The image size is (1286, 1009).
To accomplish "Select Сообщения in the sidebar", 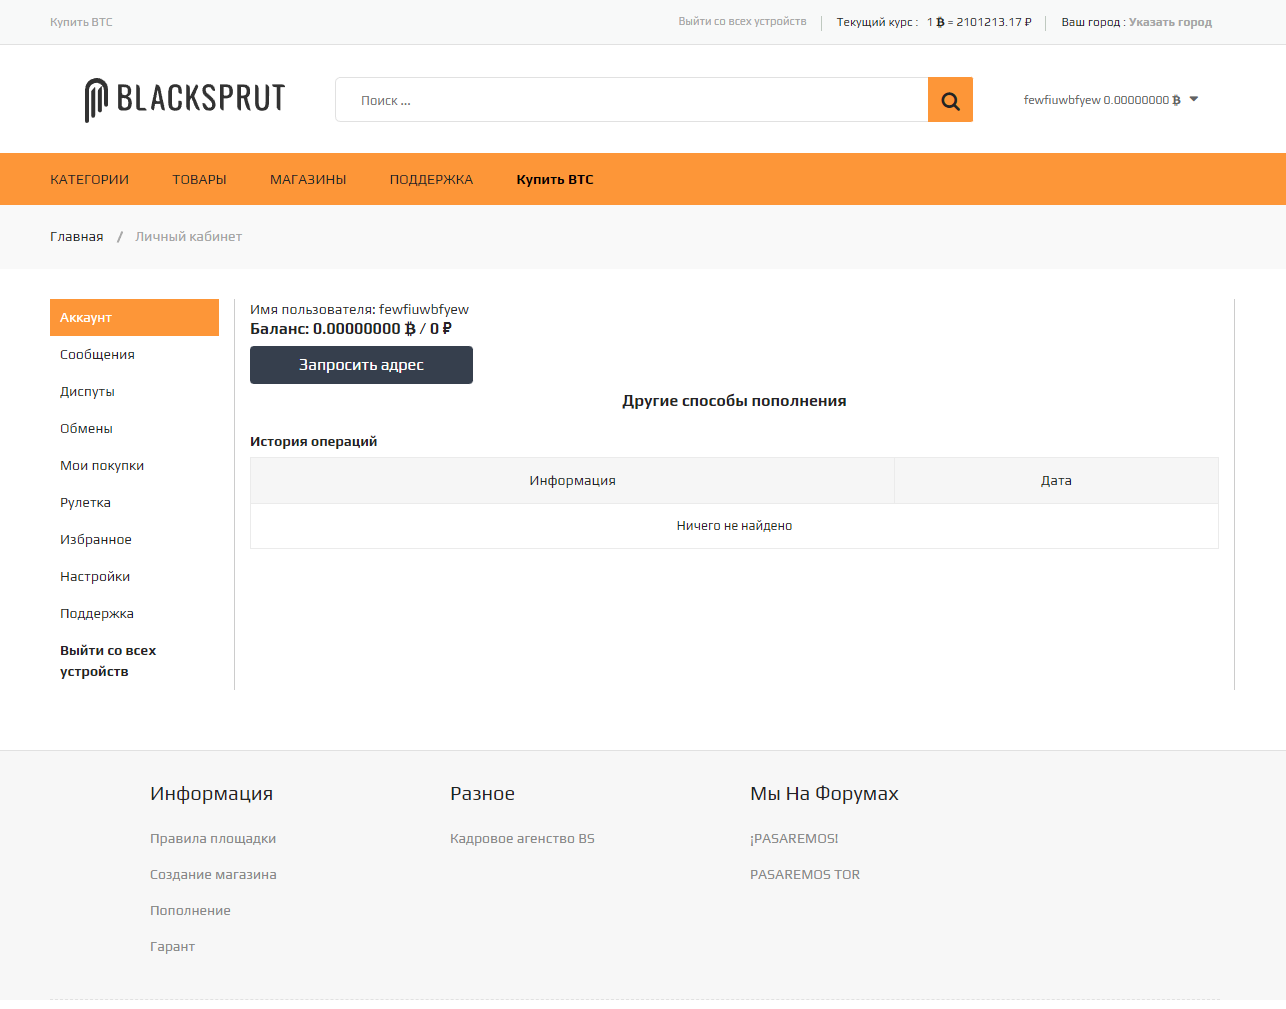I will click(x=97, y=355).
